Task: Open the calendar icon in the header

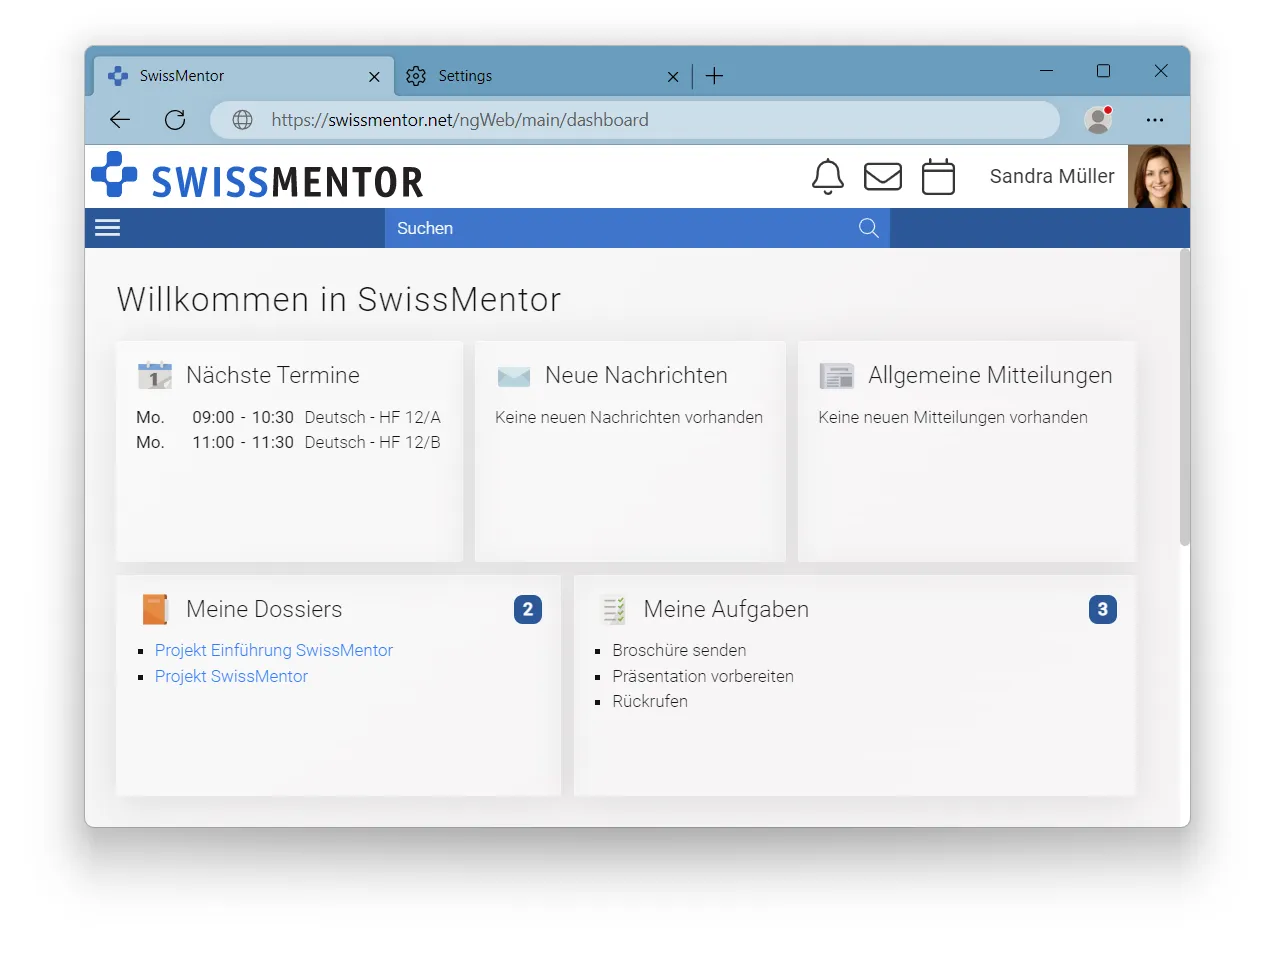Action: [938, 176]
